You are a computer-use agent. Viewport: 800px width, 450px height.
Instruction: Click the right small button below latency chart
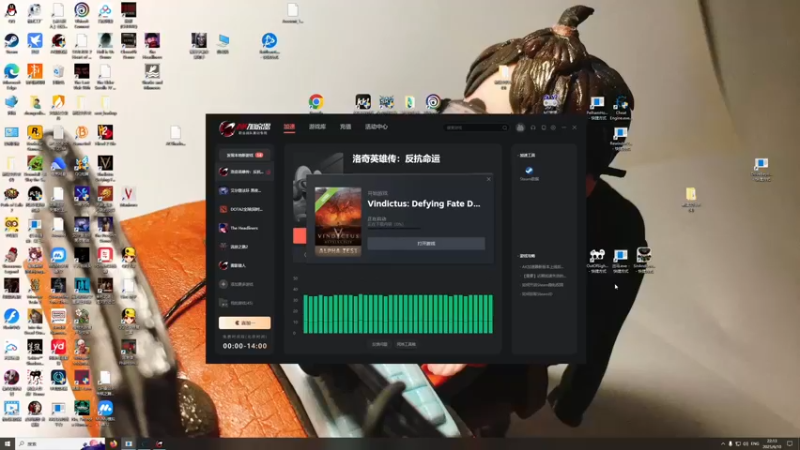pyautogui.click(x=406, y=344)
